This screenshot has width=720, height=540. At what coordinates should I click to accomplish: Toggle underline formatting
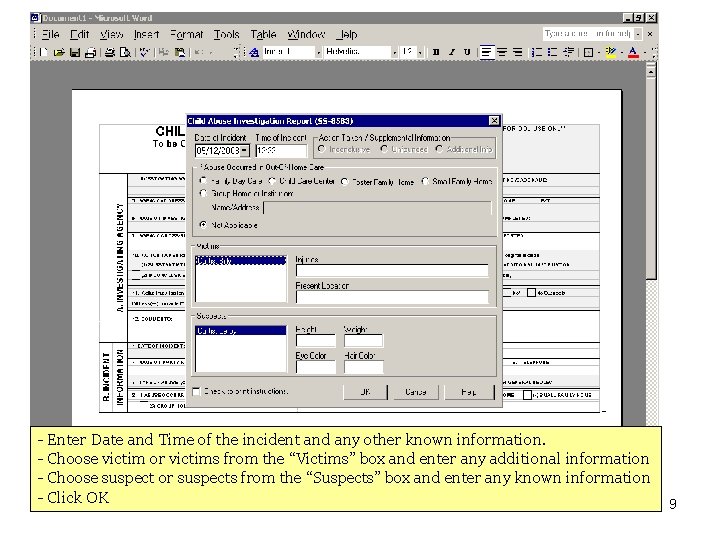click(467, 52)
